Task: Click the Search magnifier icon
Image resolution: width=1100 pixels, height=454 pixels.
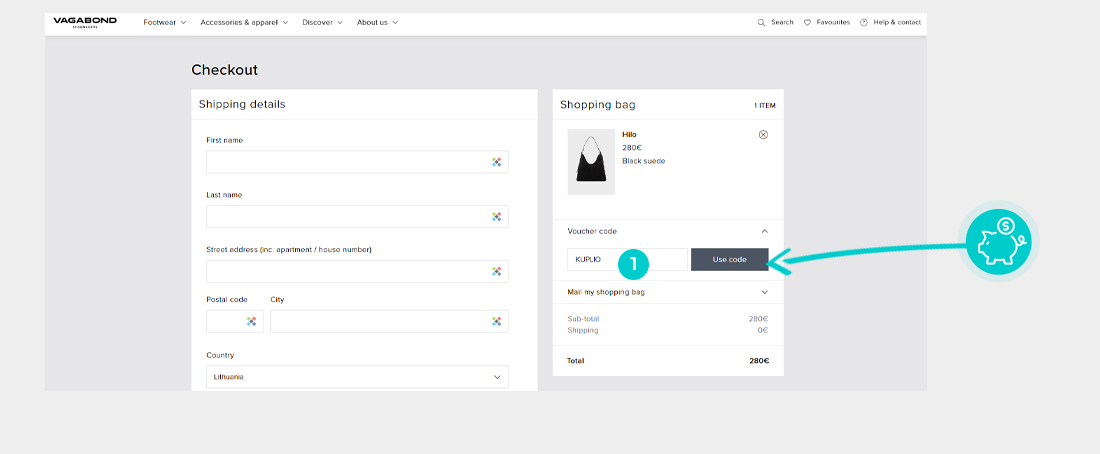Action: pyautogui.click(x=762, y=22)
